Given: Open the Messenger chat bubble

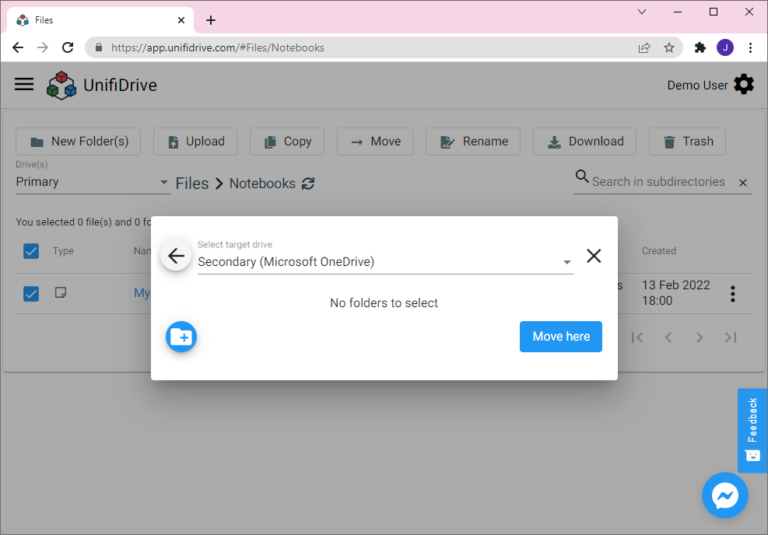Looking at the screenshot, I should [x=725, y=495].
